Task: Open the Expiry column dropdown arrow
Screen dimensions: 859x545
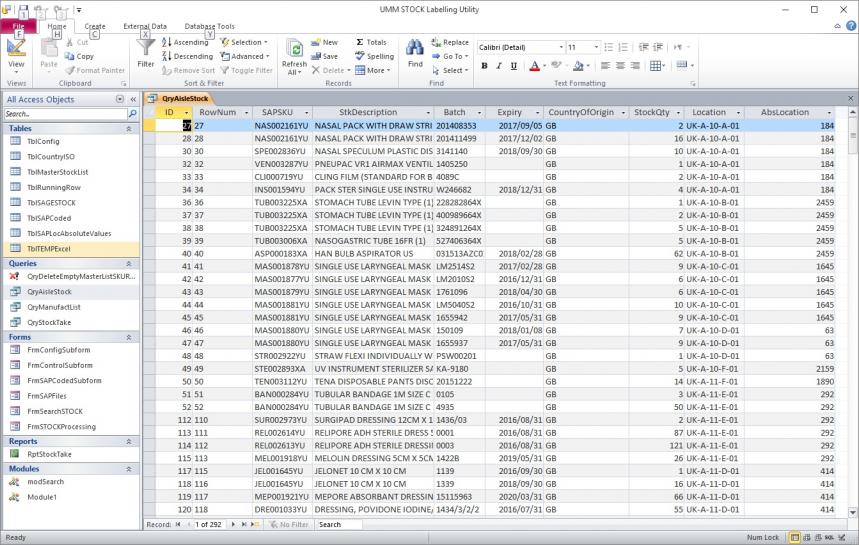Action: (x=537, y=112)
